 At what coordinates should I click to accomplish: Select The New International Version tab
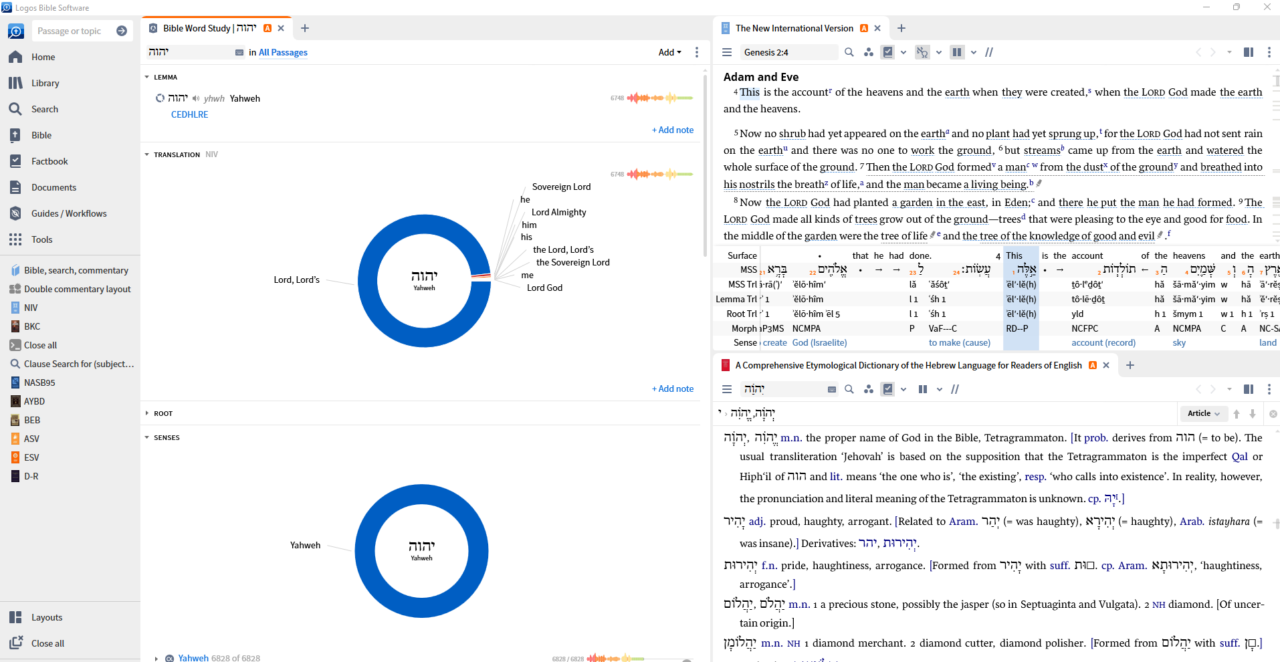coord(793,28)
